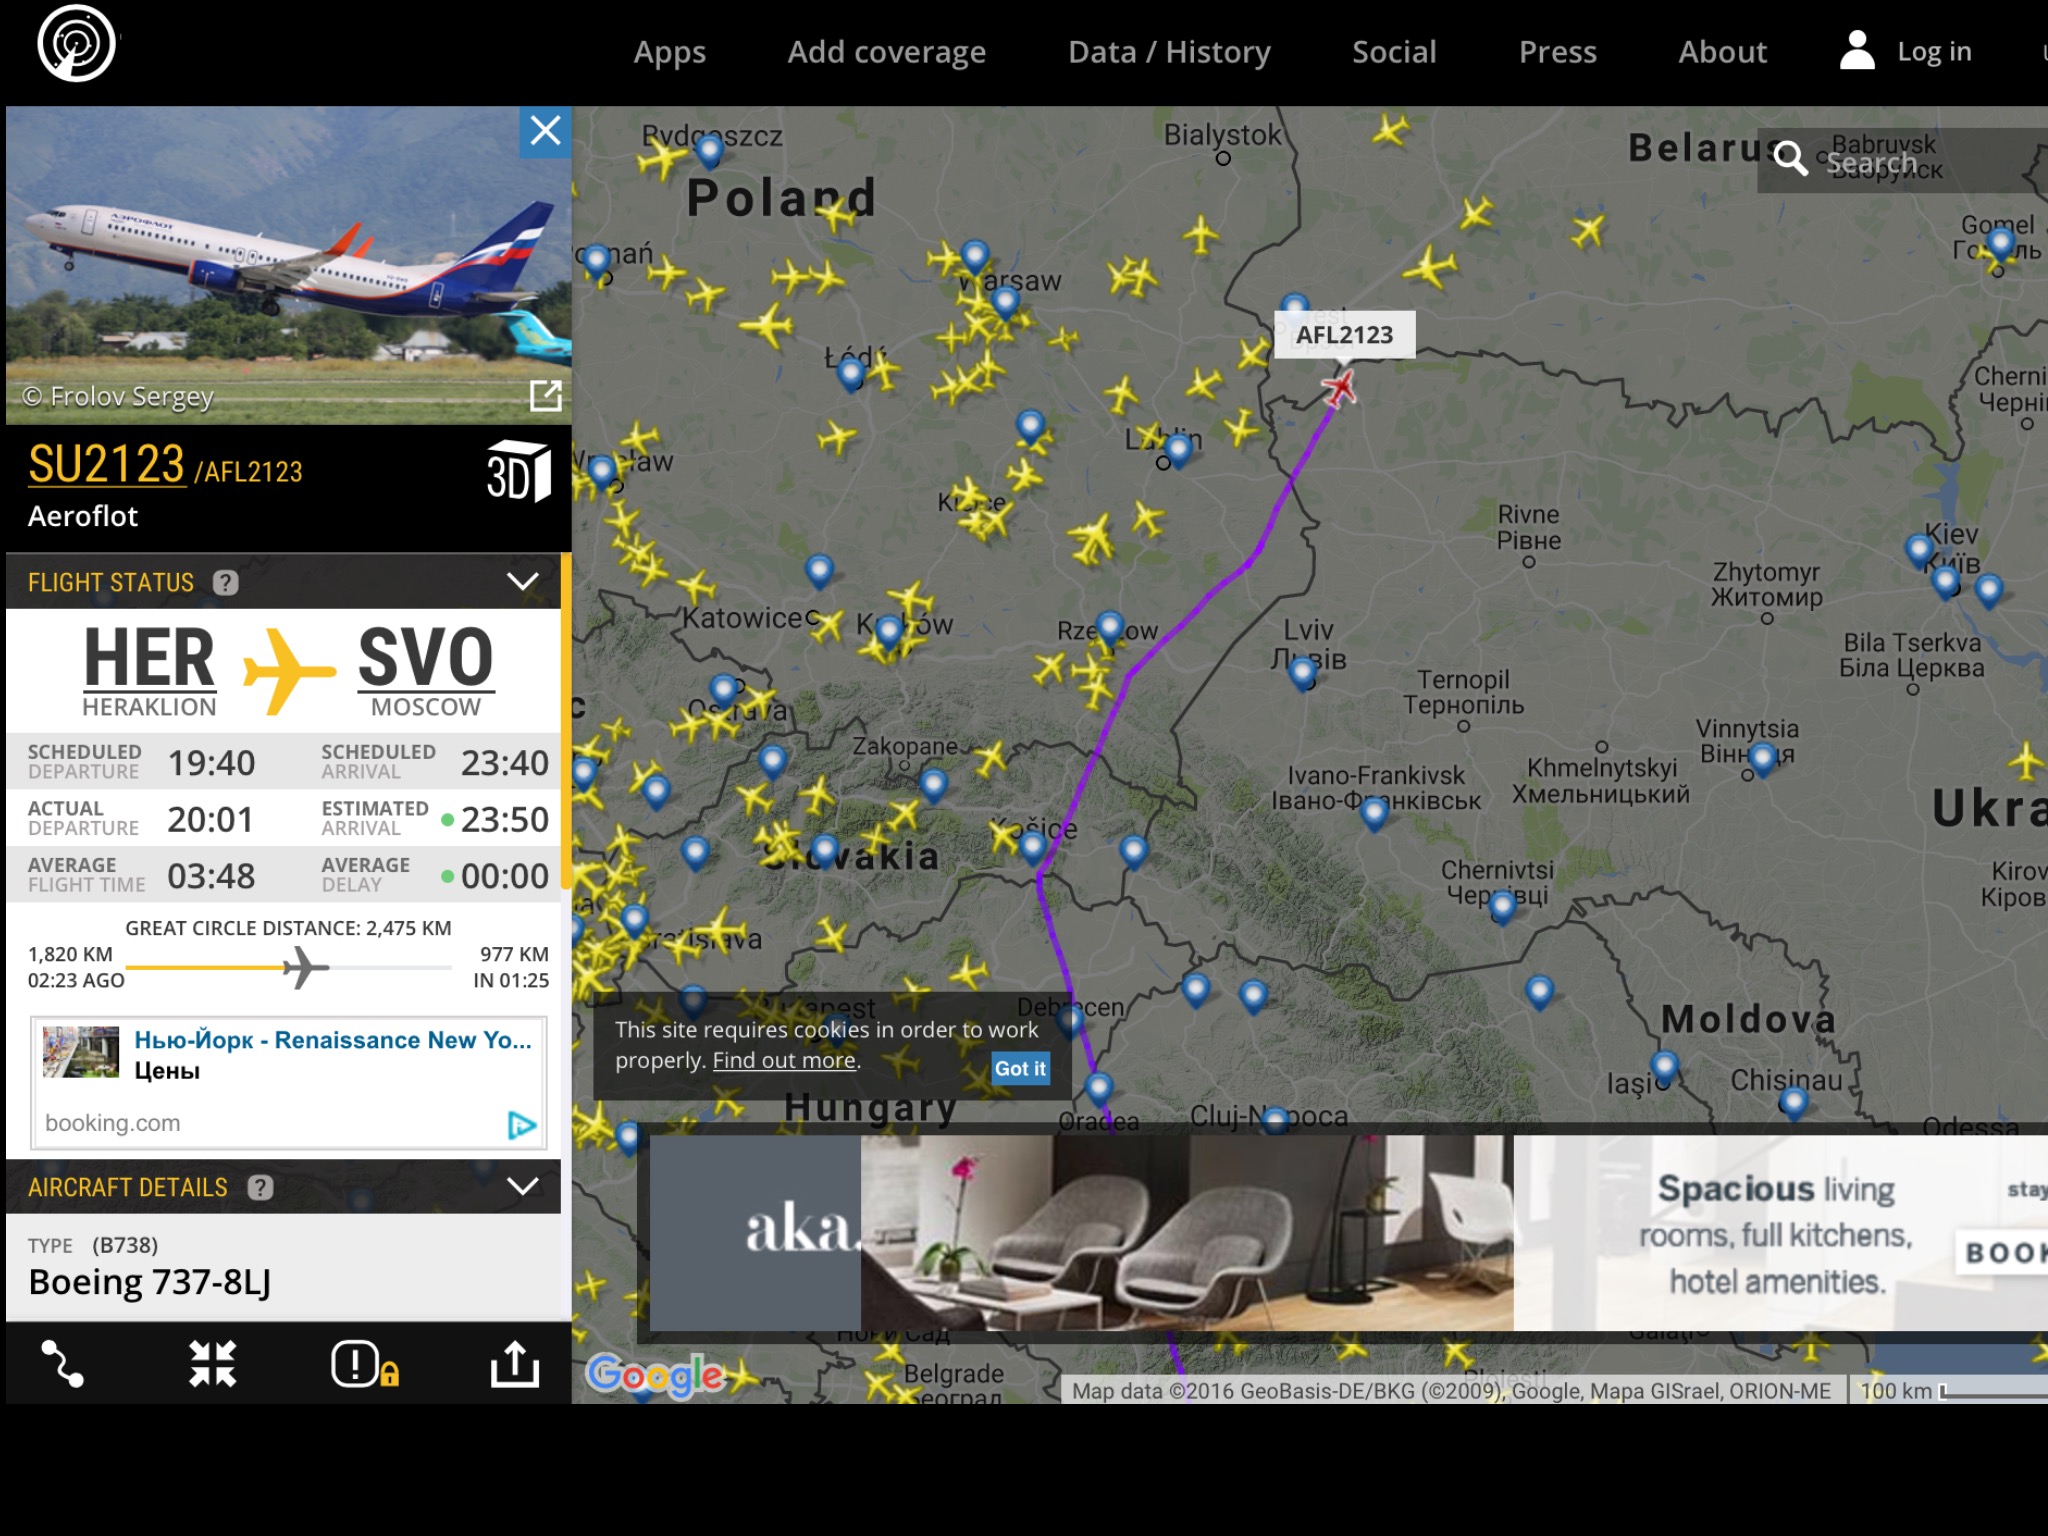This screenshot has width=2048, height=1536.
Task: Click the flight progress bar plane marker
Action: (305, 967)
